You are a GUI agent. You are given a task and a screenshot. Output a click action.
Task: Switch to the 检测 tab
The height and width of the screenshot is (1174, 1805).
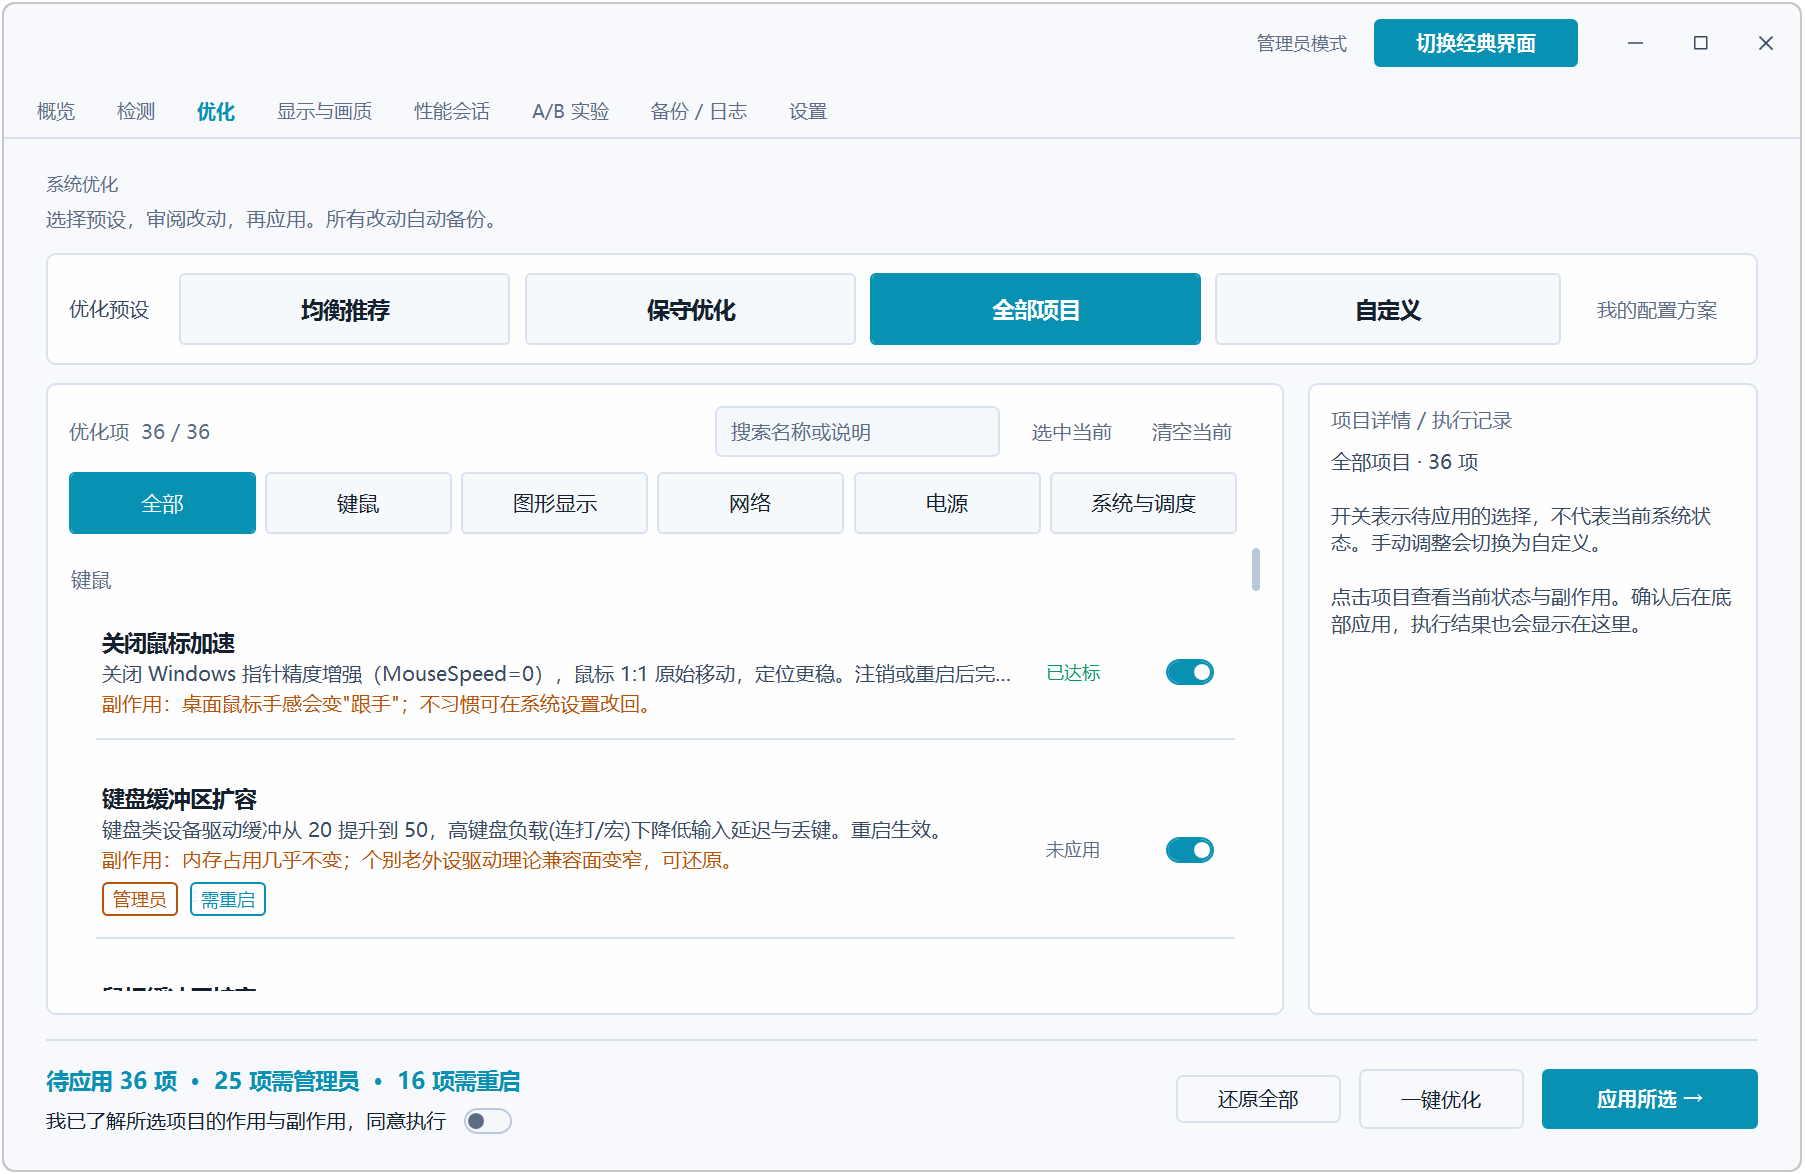tap(136, 111)
